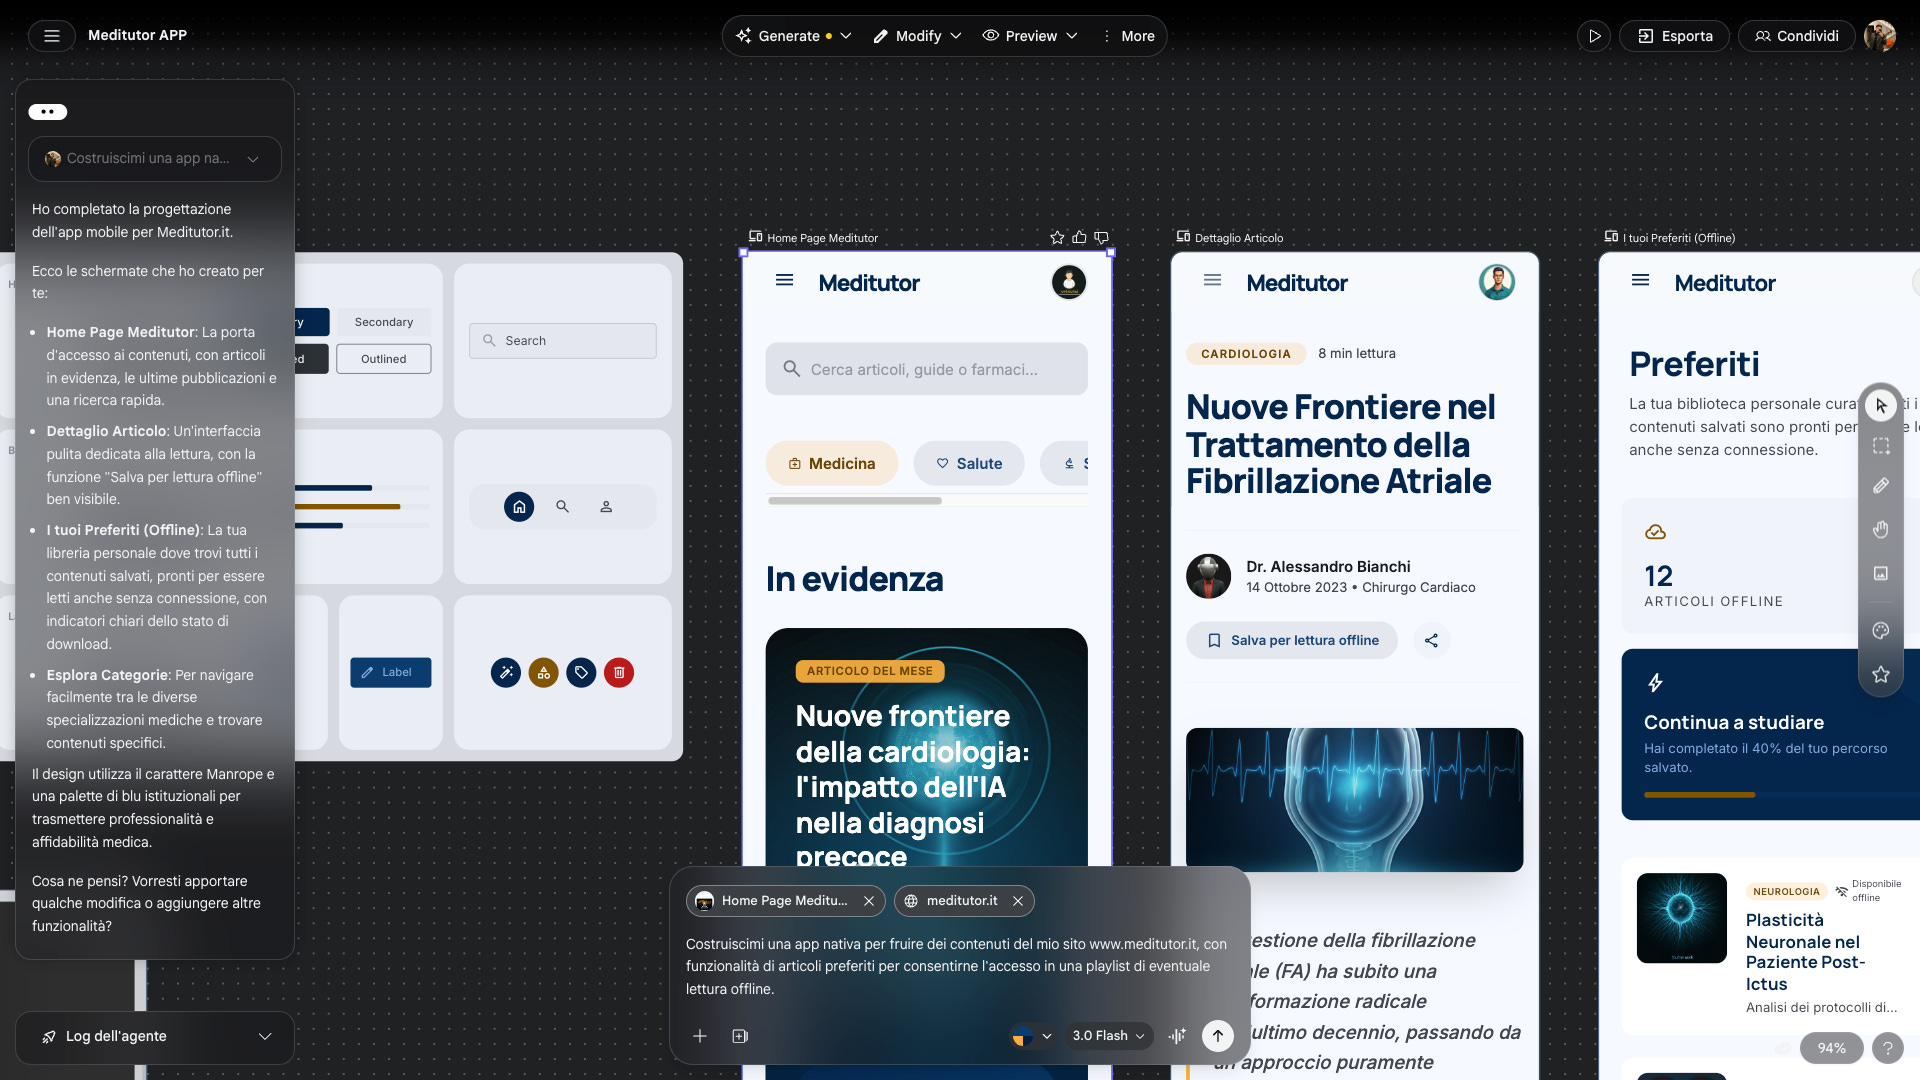Click the voice input waveform icon
Image resolution: width=1920 pixels, height=1080 pixels.
click(1177, 1036)
